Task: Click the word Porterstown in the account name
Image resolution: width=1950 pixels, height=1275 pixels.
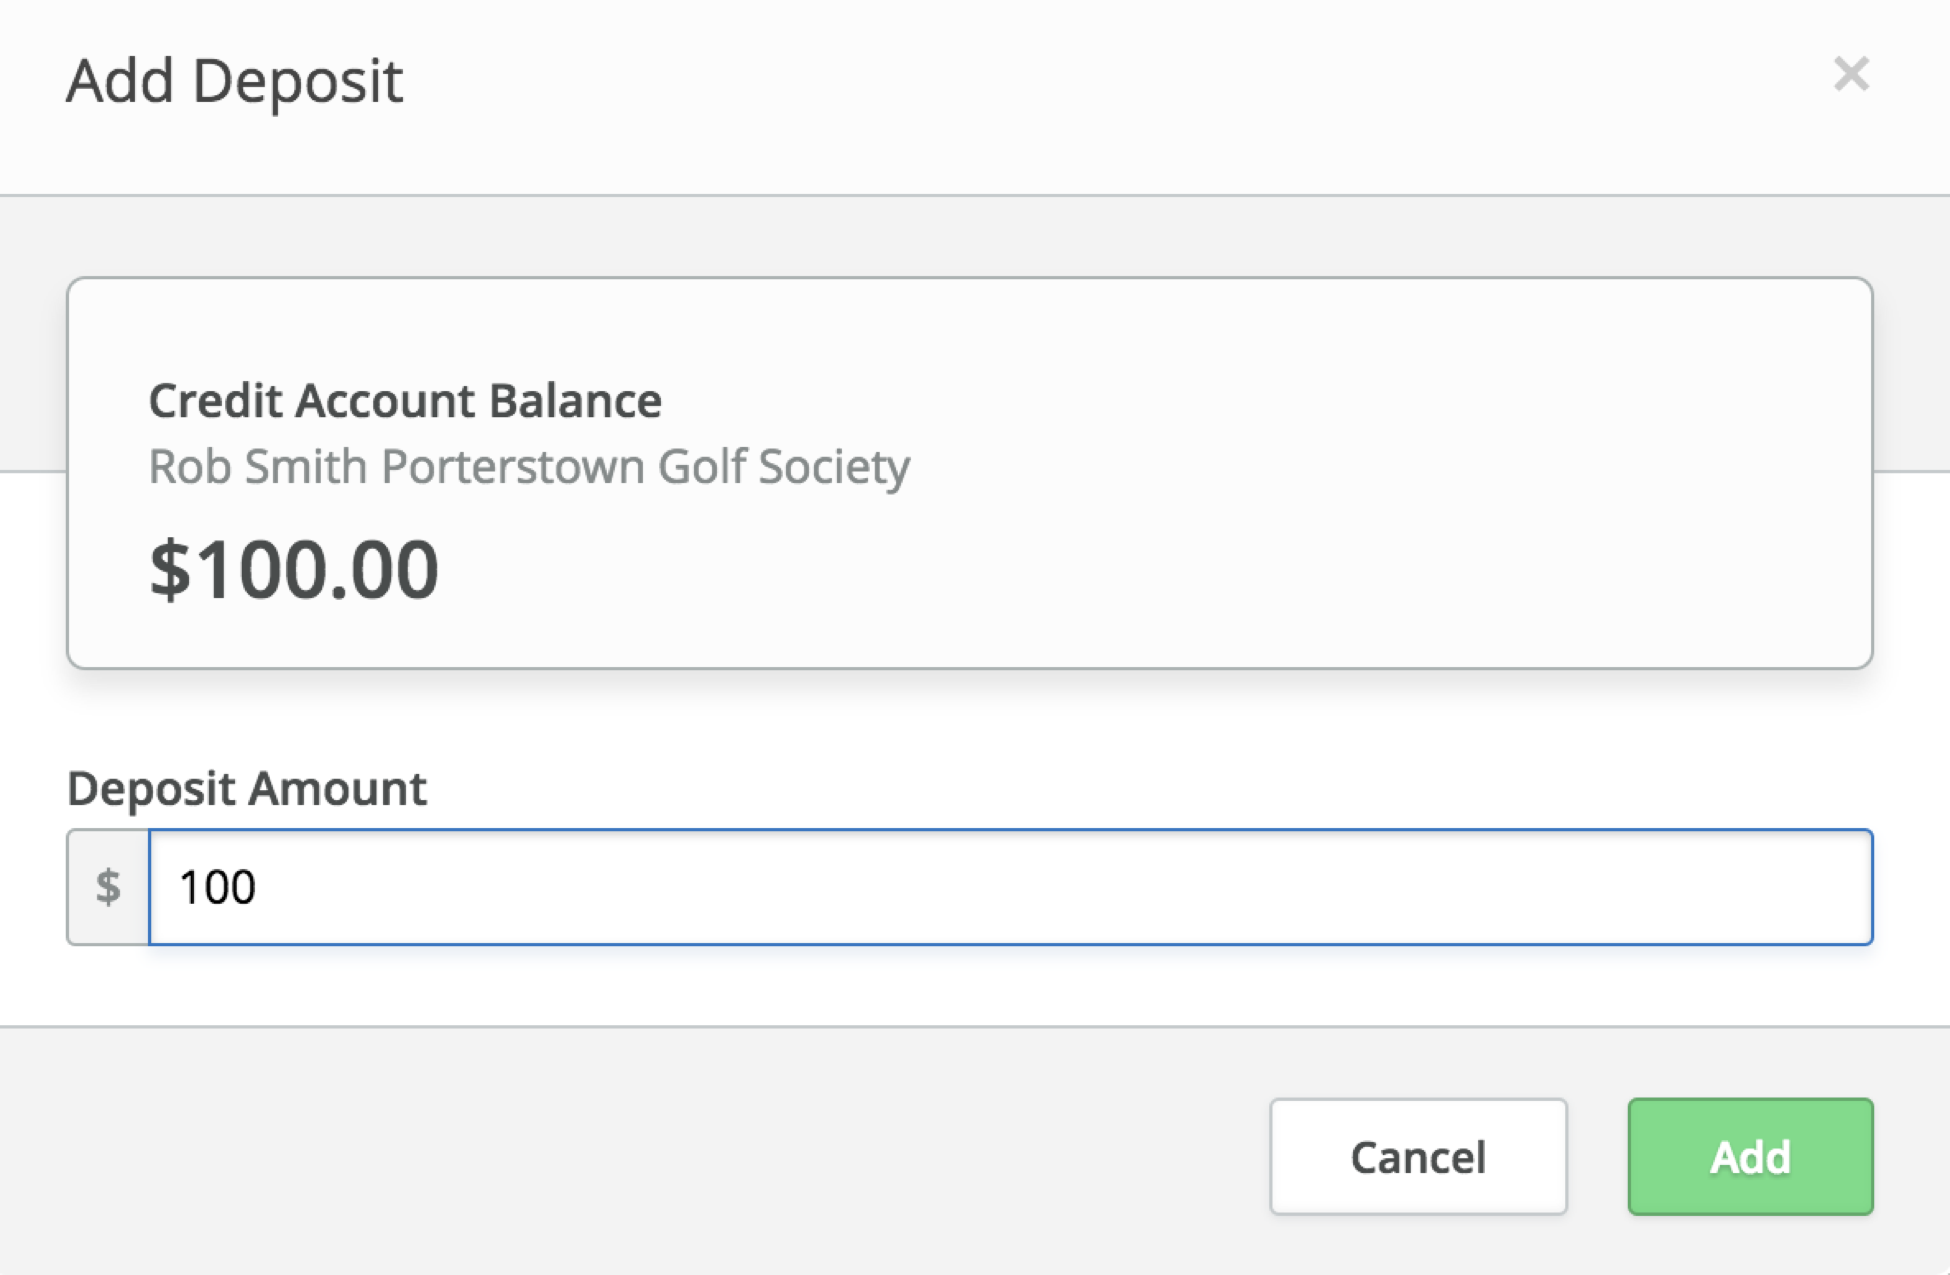Action: [513, 466]
